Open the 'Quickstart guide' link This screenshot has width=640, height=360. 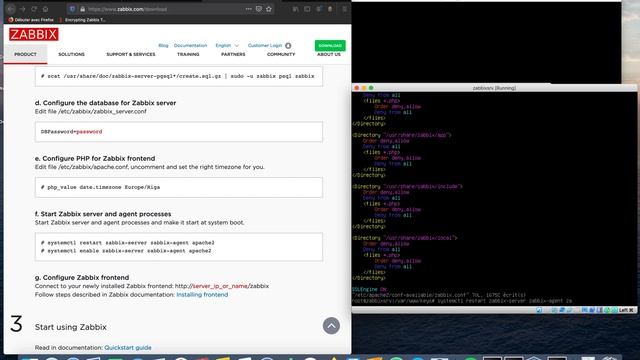[128, 348]
